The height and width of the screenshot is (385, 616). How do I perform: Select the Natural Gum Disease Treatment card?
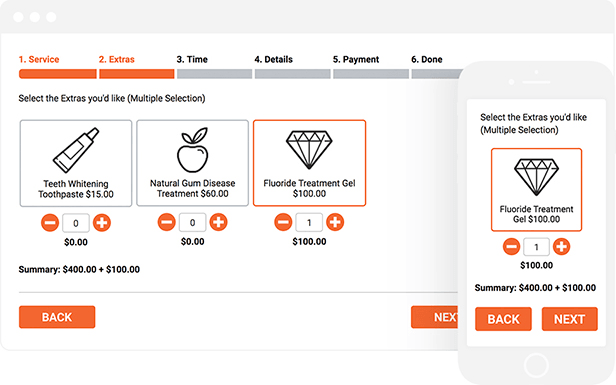click(192, 163)
